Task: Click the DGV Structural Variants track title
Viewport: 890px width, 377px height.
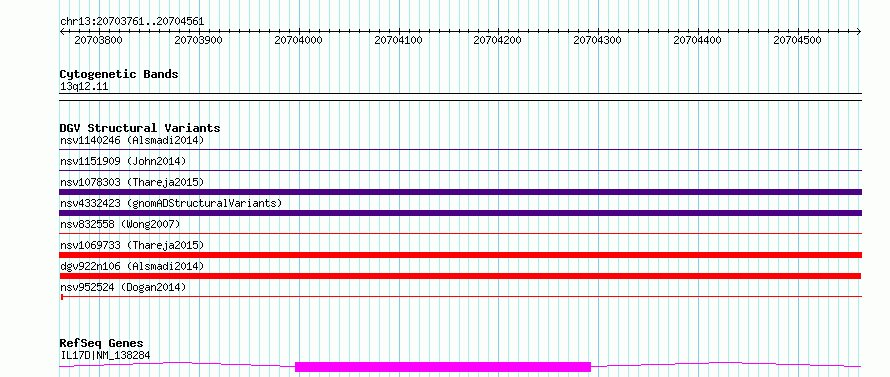Action: click(140, 128)
